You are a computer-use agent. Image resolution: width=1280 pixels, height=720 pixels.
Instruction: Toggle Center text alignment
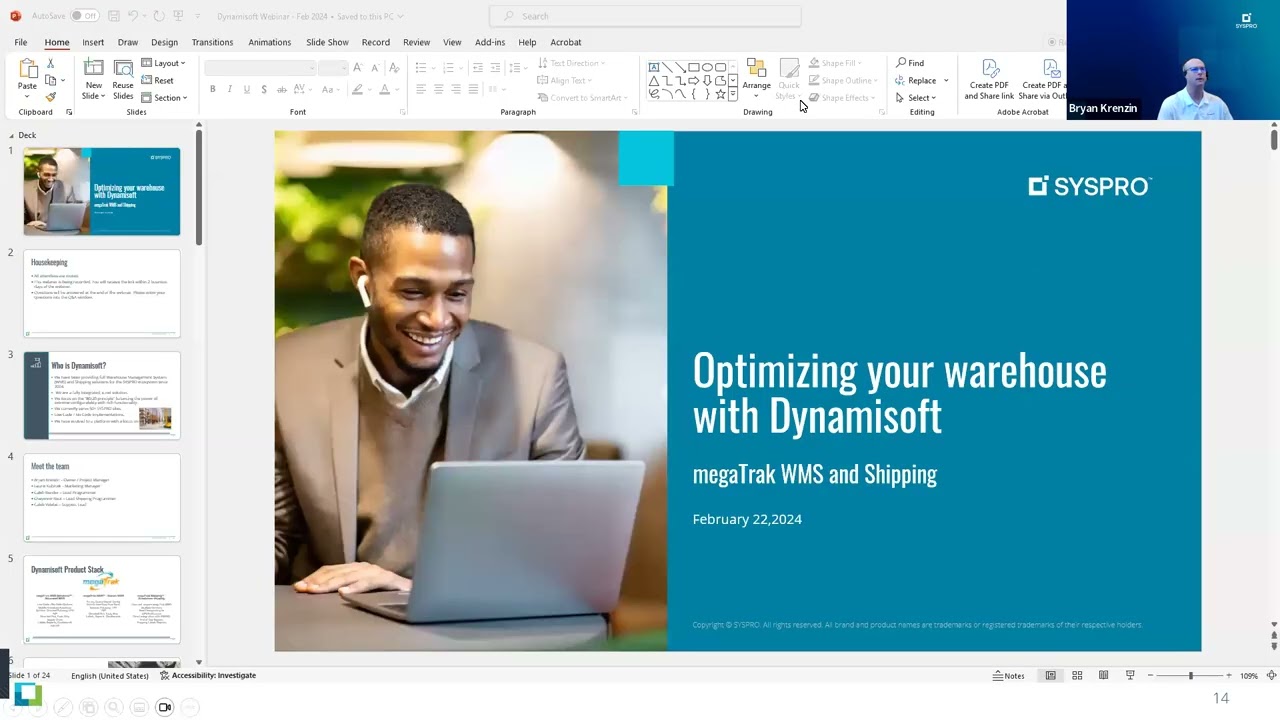point(438,89)
